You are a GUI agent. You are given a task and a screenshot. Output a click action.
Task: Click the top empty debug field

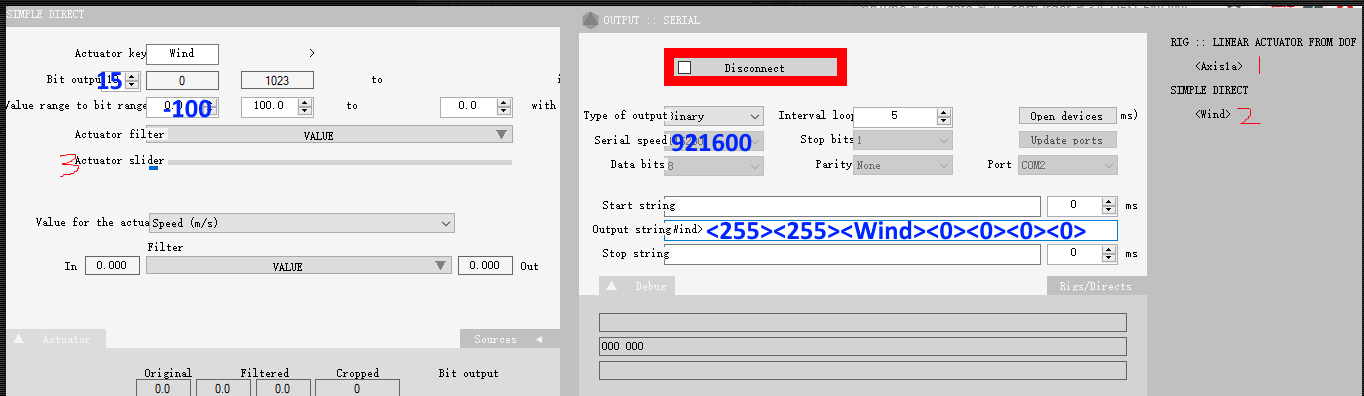[863, 322]
